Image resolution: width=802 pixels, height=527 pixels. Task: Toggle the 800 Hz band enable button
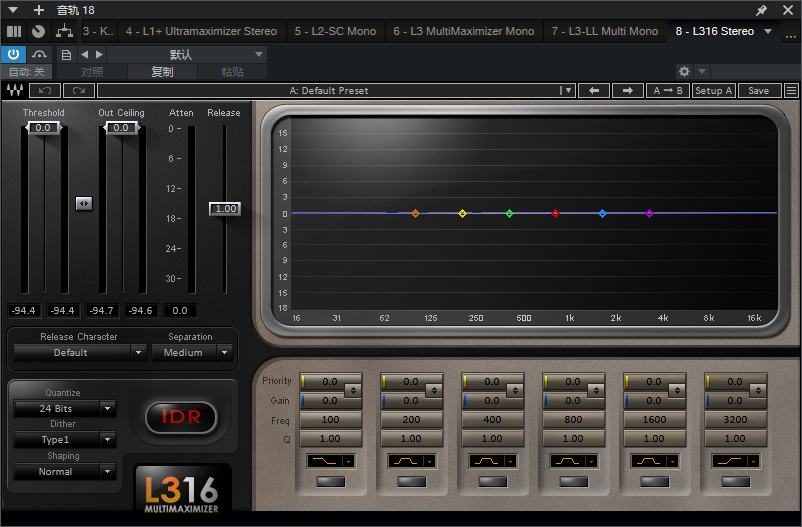[x=573, y=481]
